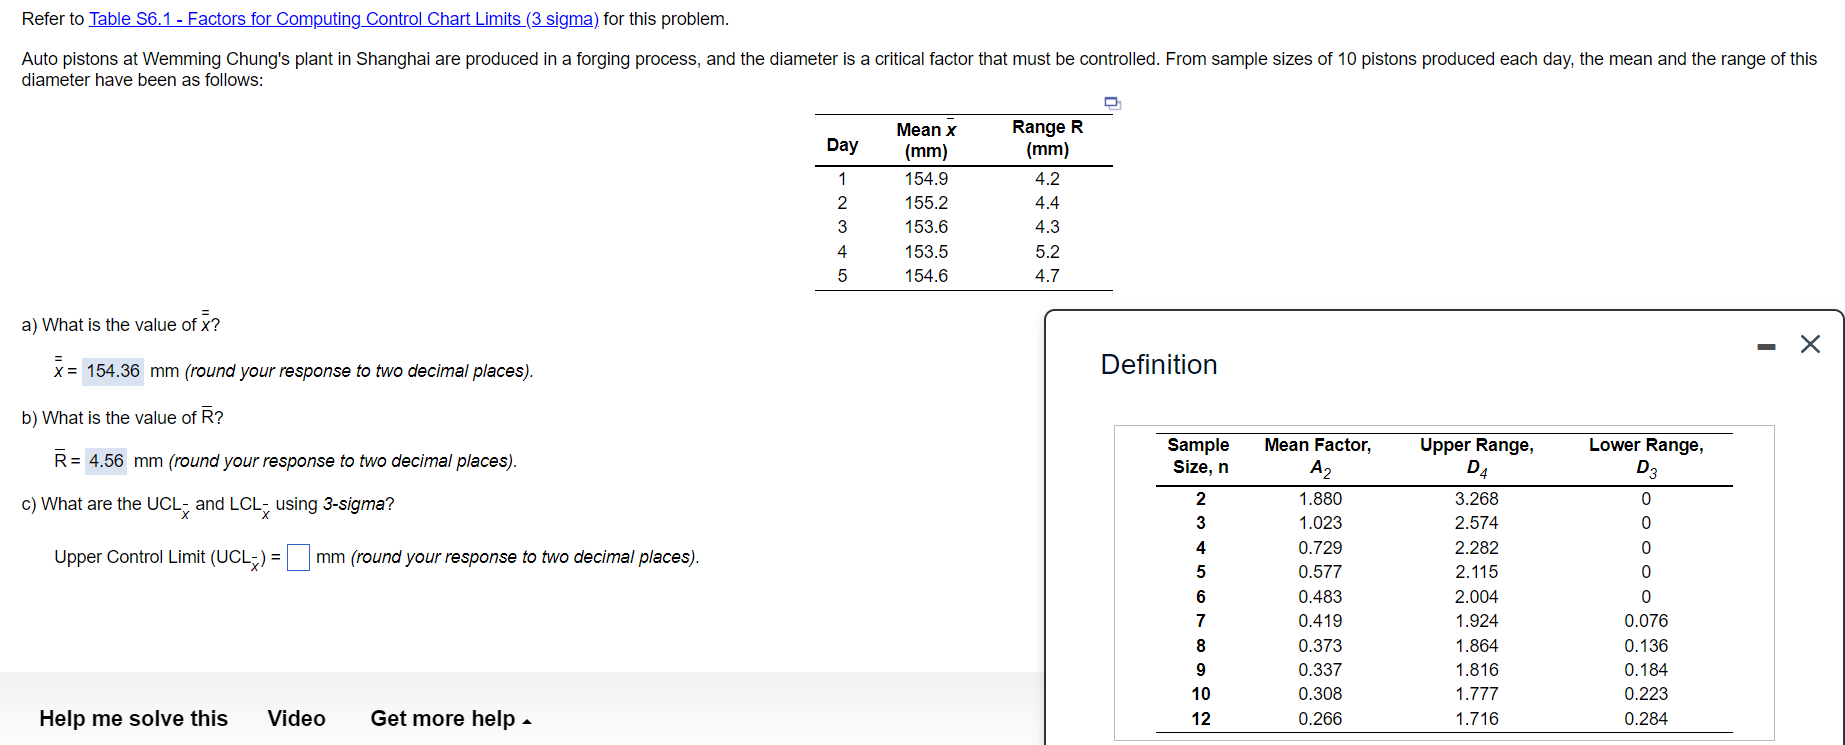Viewport: 1845px width, 745px height.
Task: Click the data table popup icon
Action: [1112, 103]
